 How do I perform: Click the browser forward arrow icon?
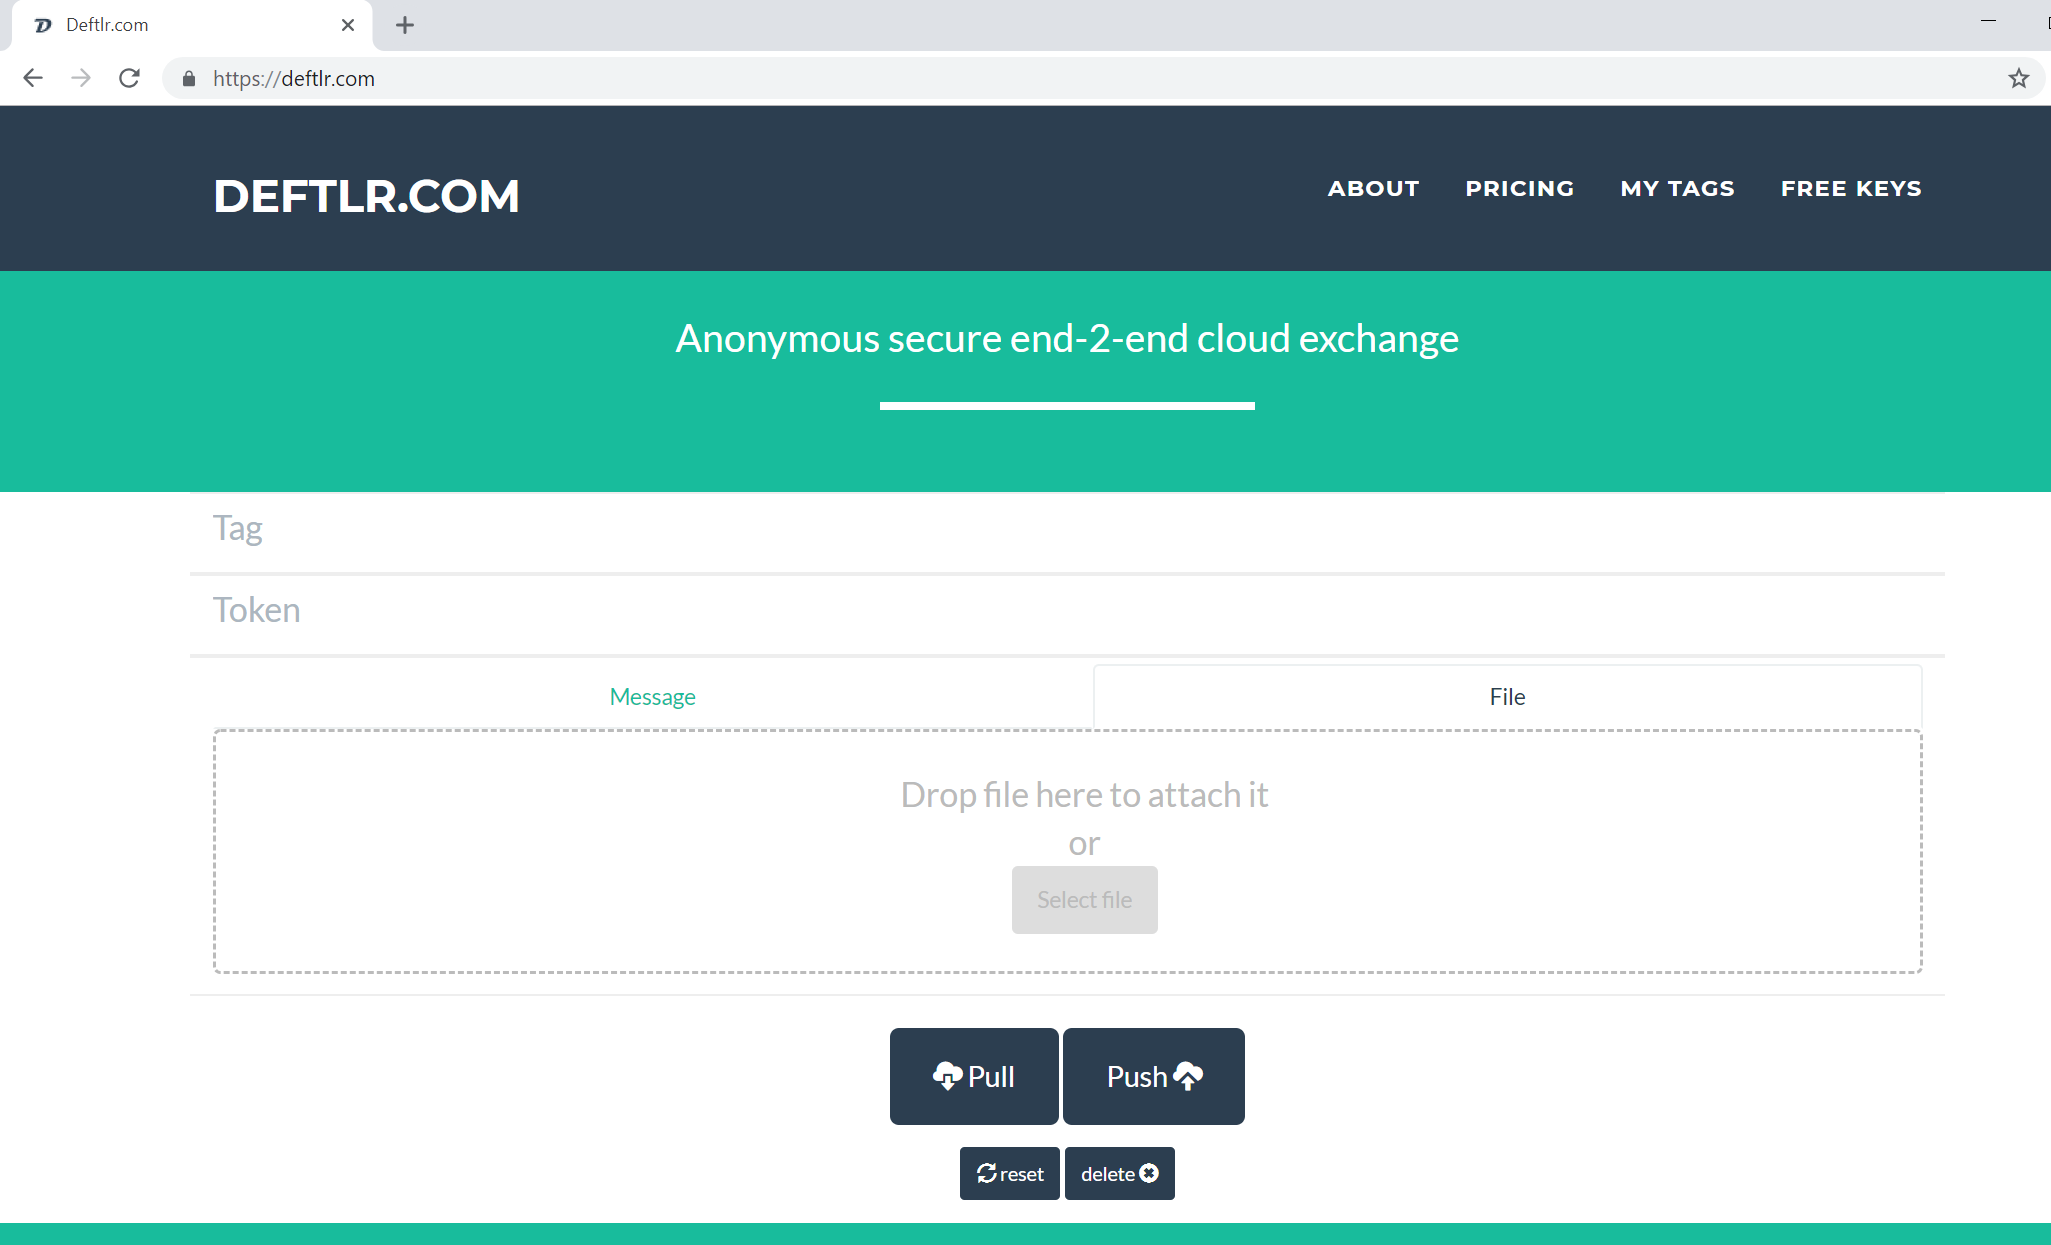pos(81,78)
